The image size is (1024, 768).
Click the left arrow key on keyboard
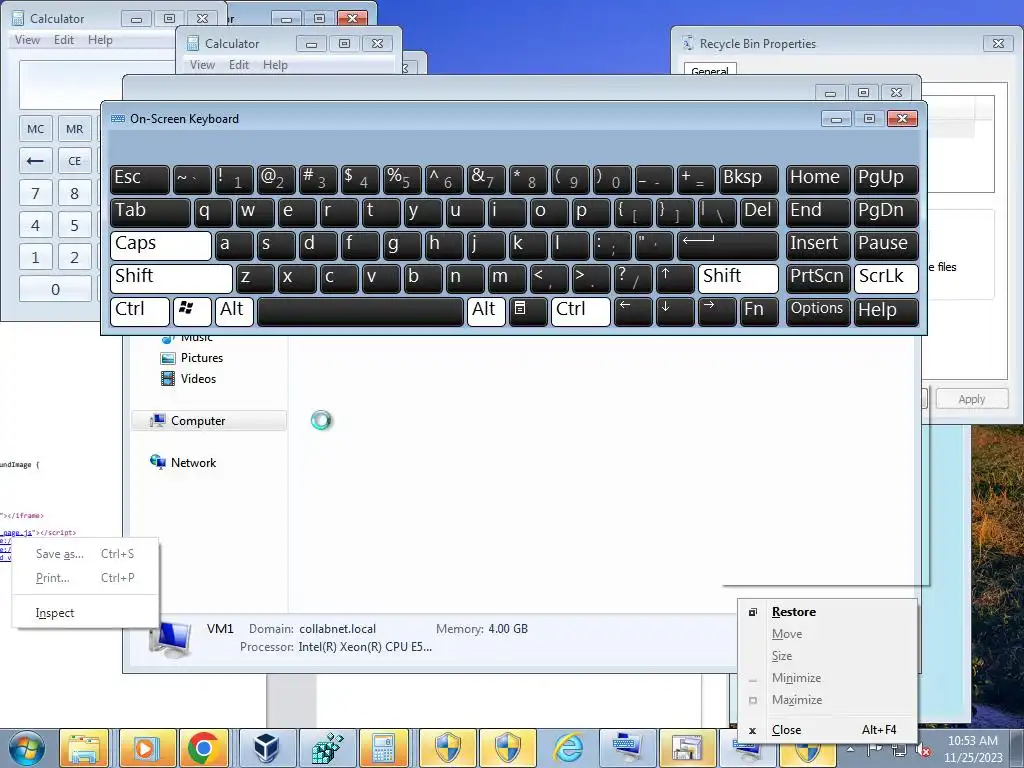633,311
